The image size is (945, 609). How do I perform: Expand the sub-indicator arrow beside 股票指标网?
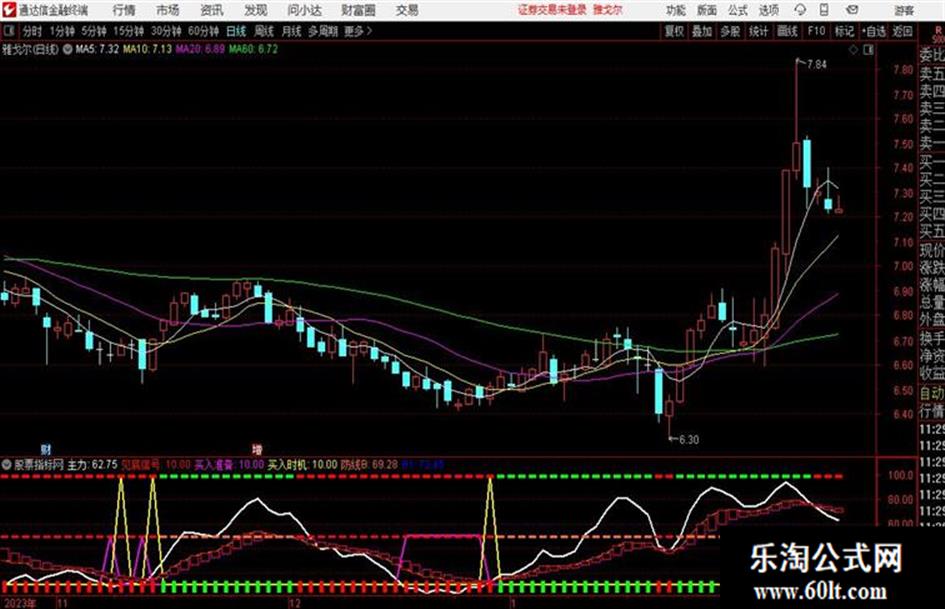point(7,465)
